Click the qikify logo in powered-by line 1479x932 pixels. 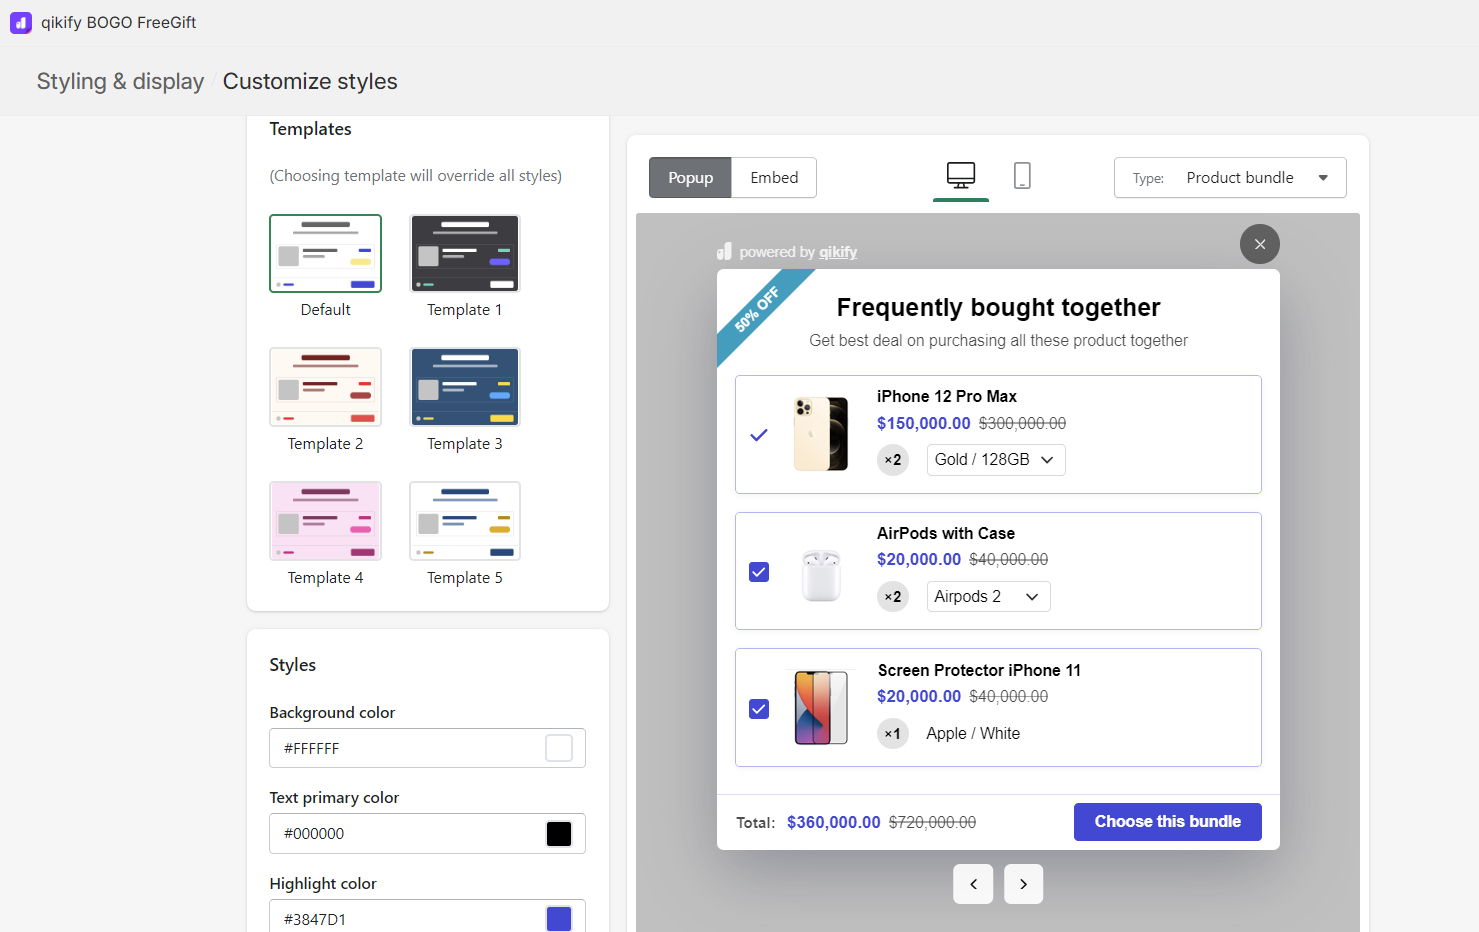[x=725, y=252]
